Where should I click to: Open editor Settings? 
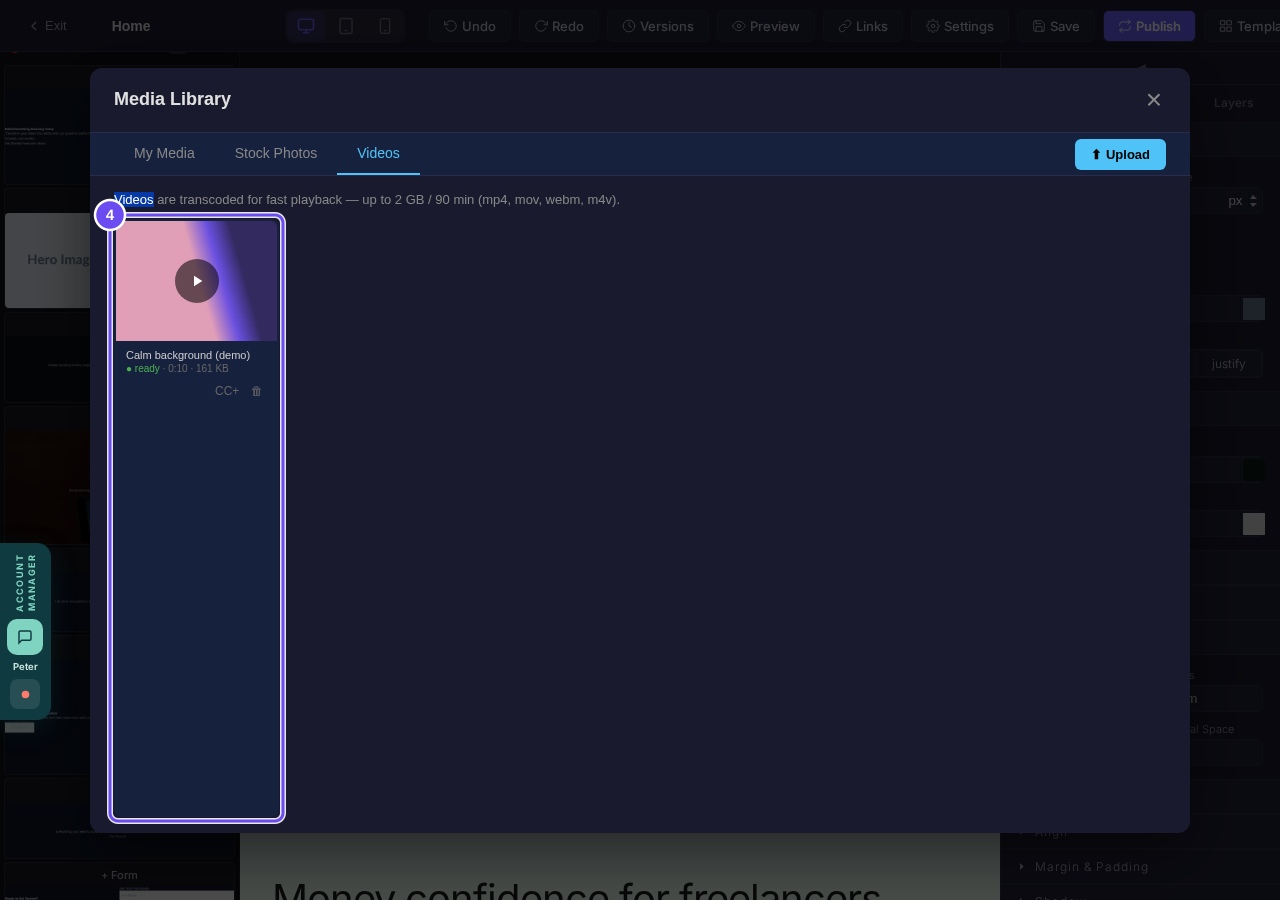960,26
